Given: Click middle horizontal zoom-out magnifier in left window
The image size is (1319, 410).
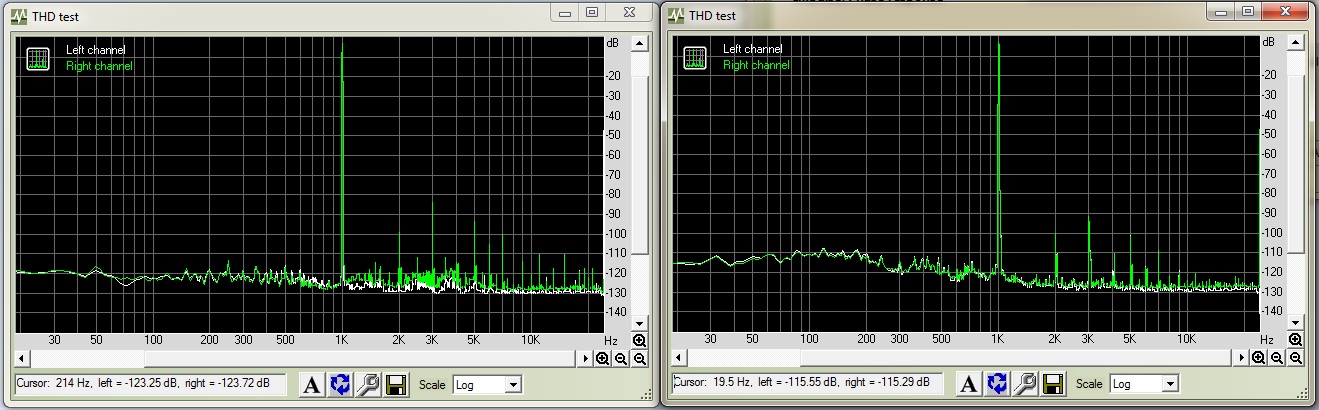Looking at the screenshot, I should tap(621, 358).
